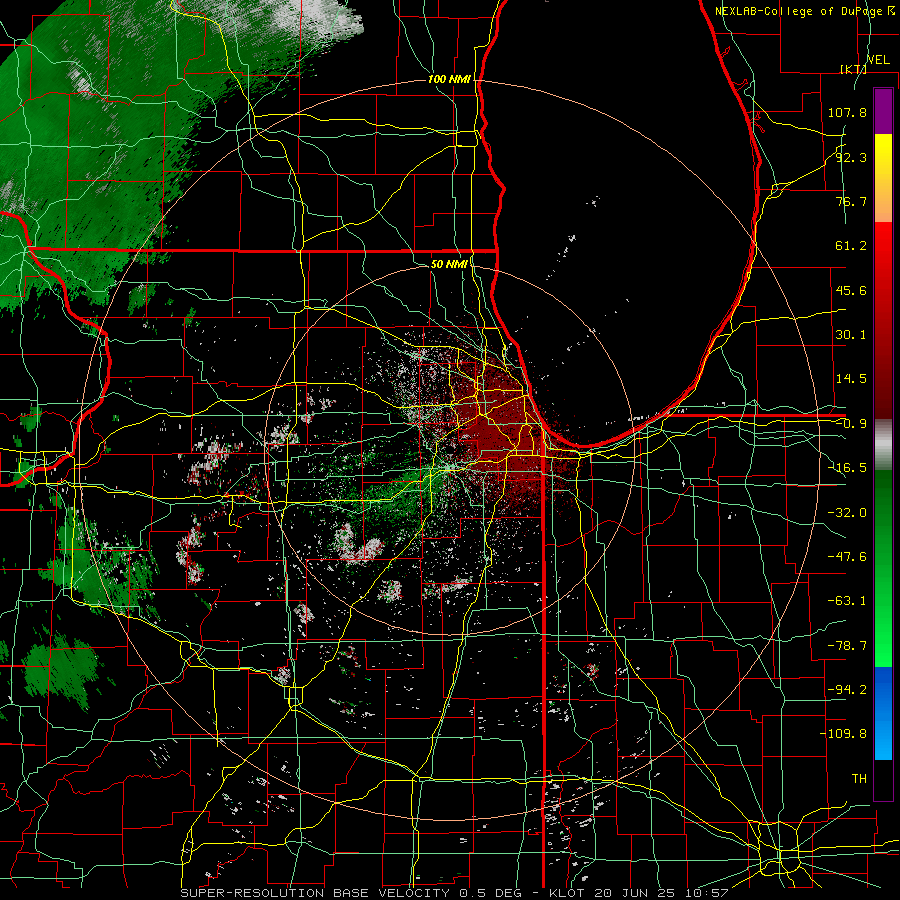
Task: Click the 61.2 velocity scale value
Action: tap(851, 246)
